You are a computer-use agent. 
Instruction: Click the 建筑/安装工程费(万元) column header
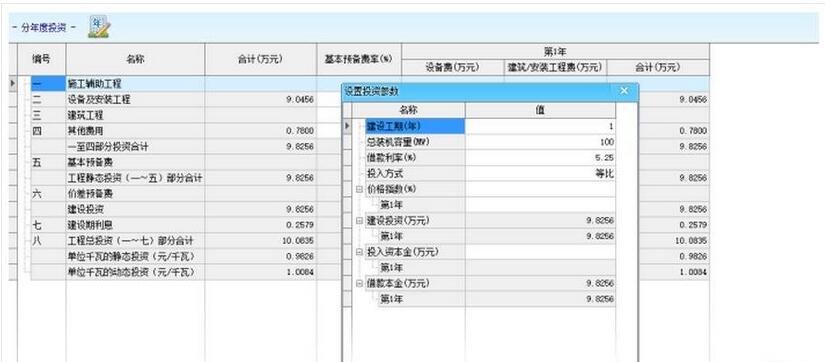[x=555, y=67]
